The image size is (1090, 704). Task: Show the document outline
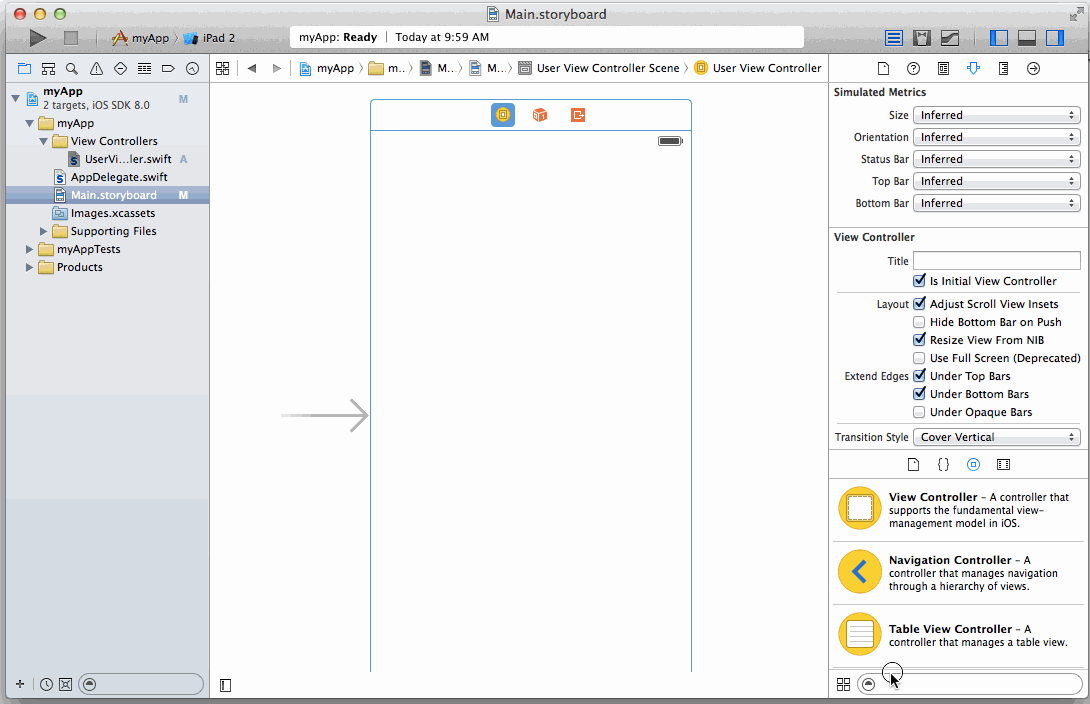(x=225, y=686)
